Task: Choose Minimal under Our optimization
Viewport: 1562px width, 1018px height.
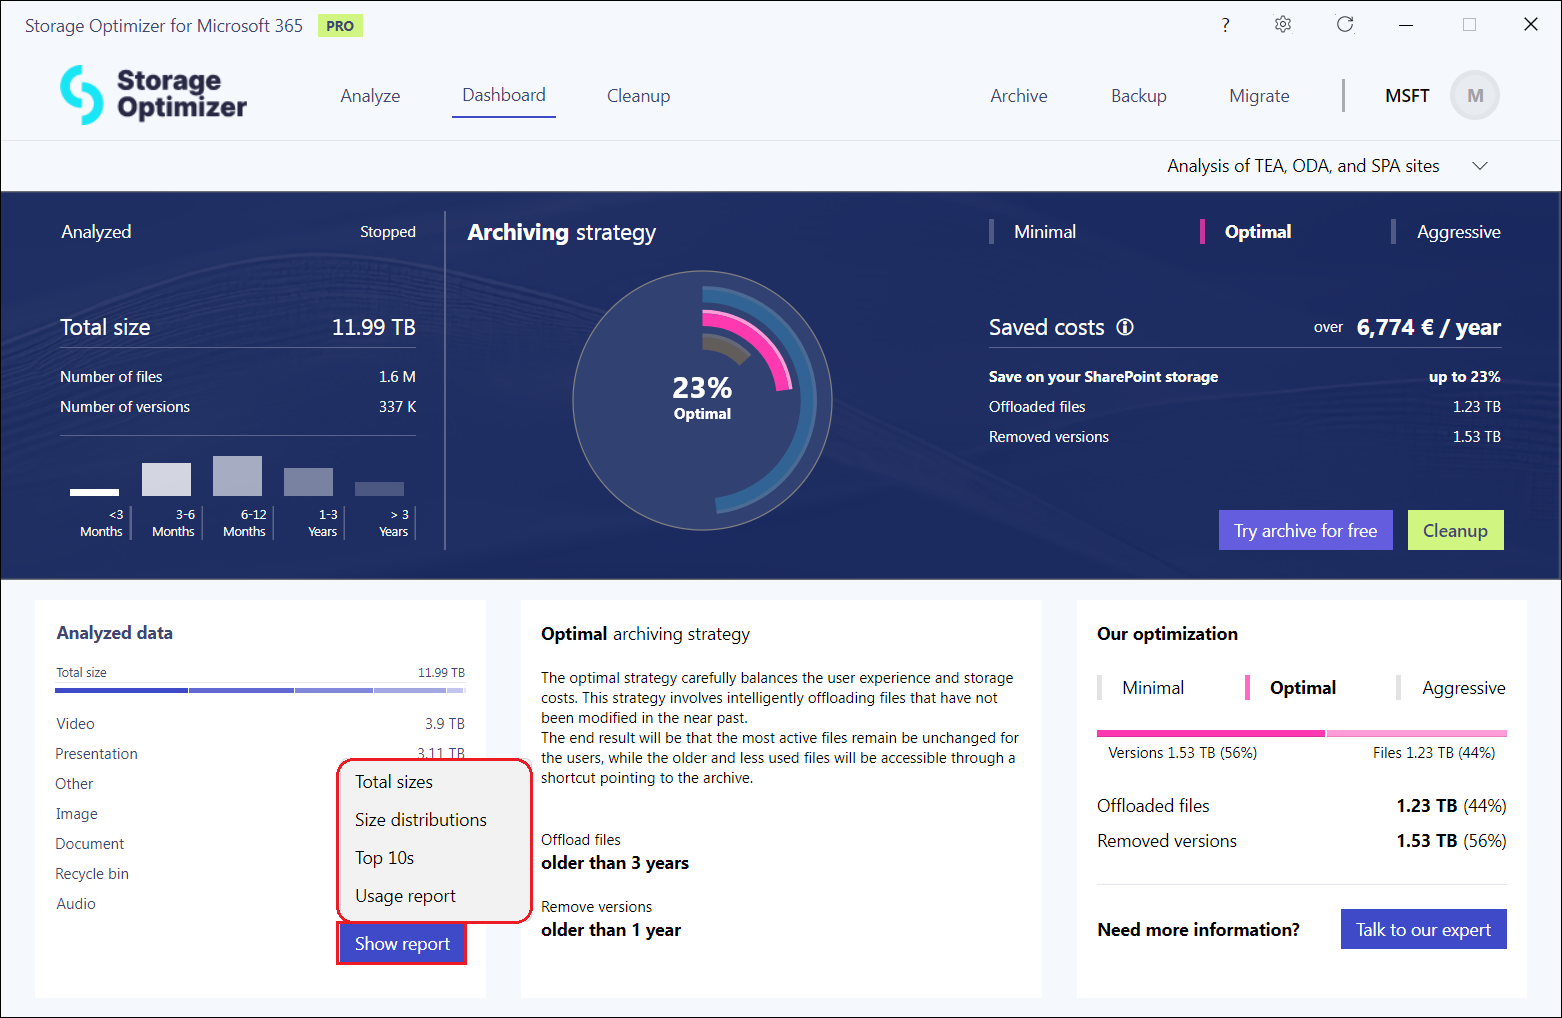Action: [x=1152, y=688]
